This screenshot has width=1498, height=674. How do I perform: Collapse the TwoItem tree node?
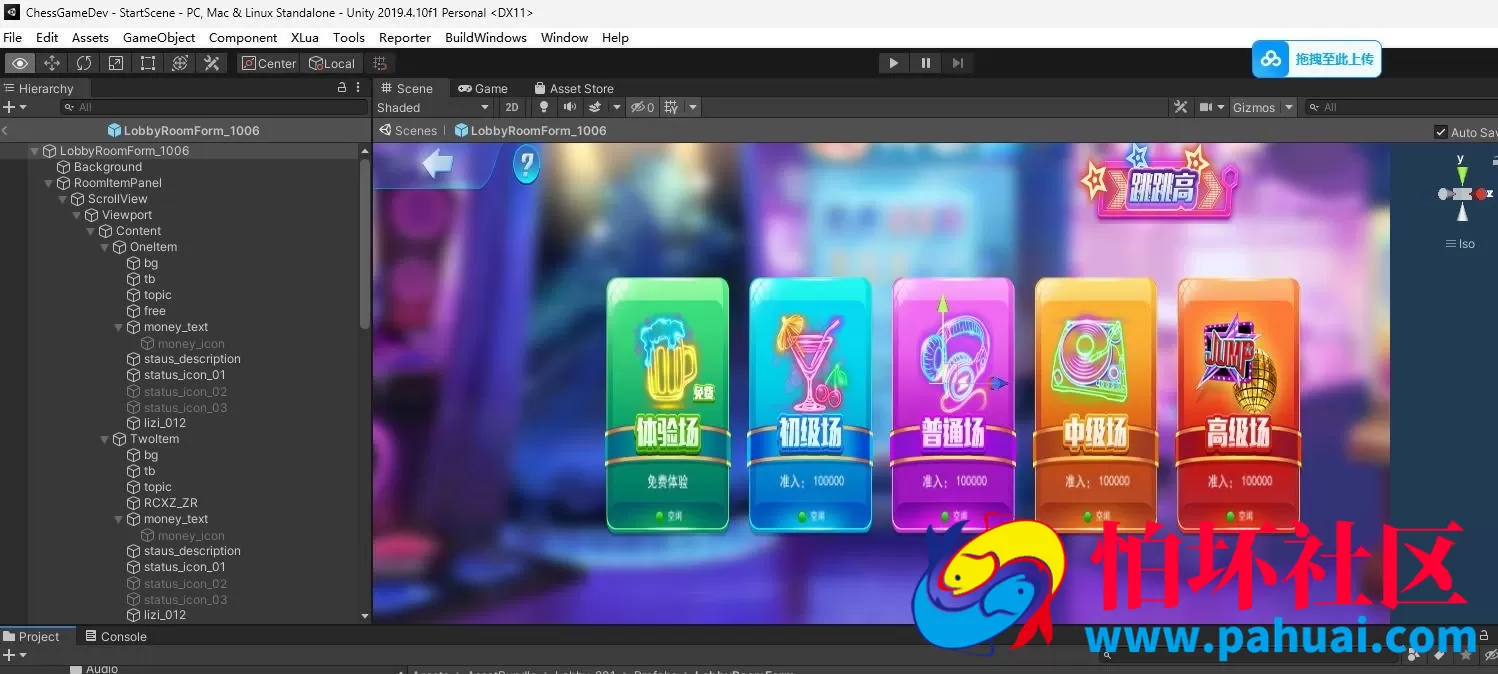(105, 439)
